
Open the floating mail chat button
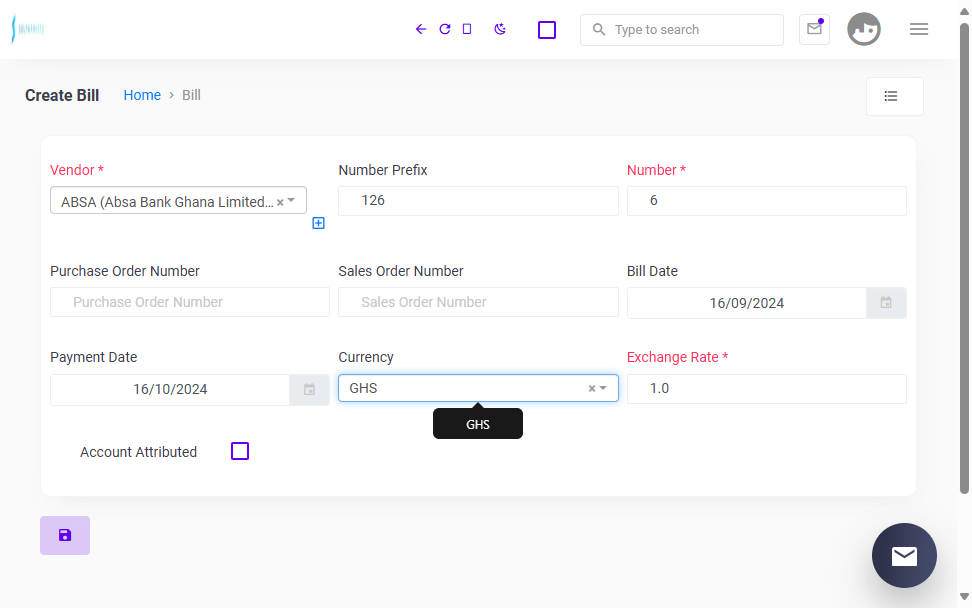[x=904, y=555]
